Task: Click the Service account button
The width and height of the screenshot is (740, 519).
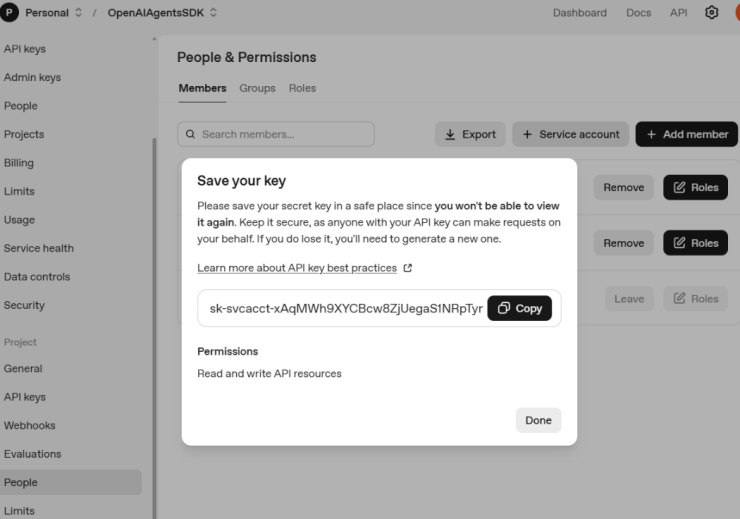Action: pyautogui.click(x=570, y=134)
